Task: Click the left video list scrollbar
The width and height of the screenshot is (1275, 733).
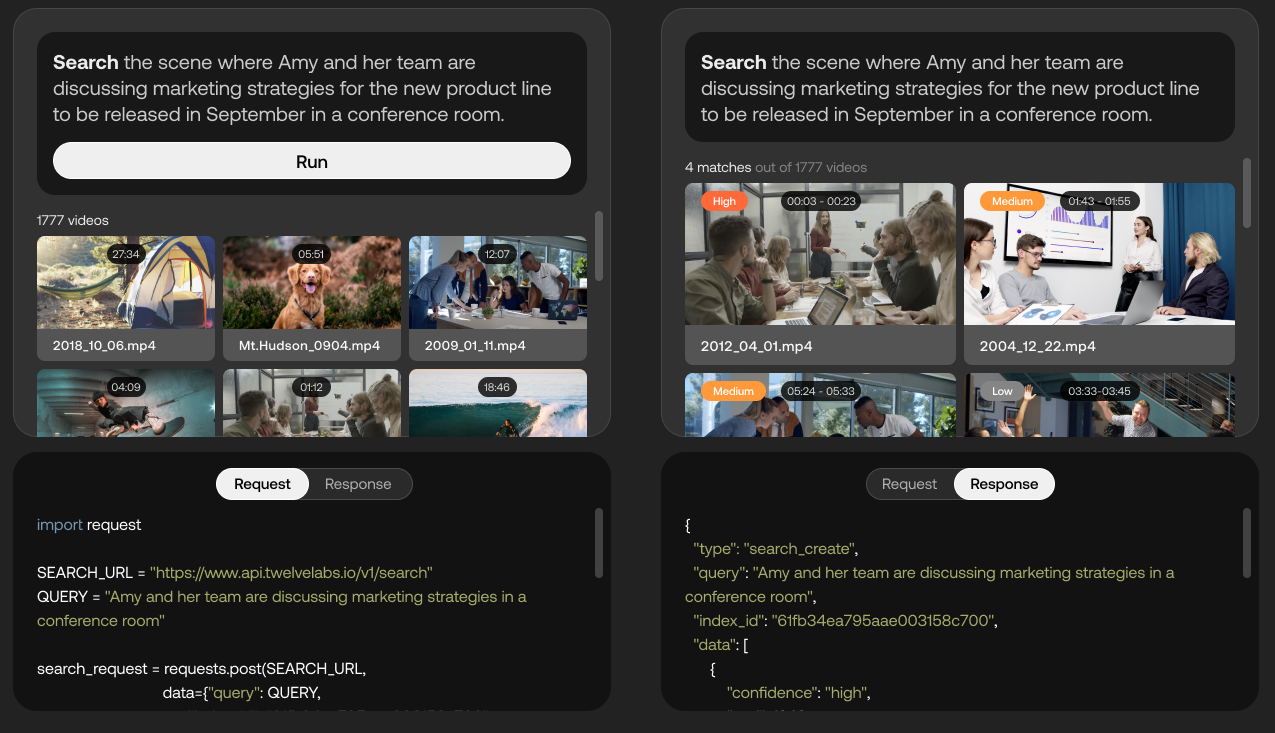Action: [598, 246]
